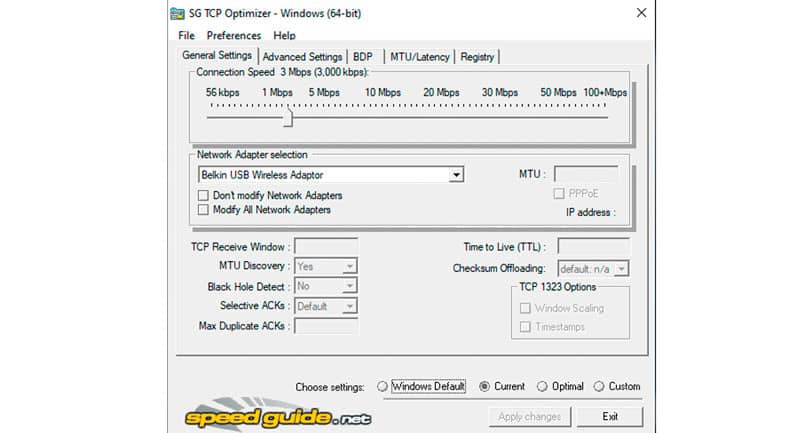Open the File menu

[187, 35]
